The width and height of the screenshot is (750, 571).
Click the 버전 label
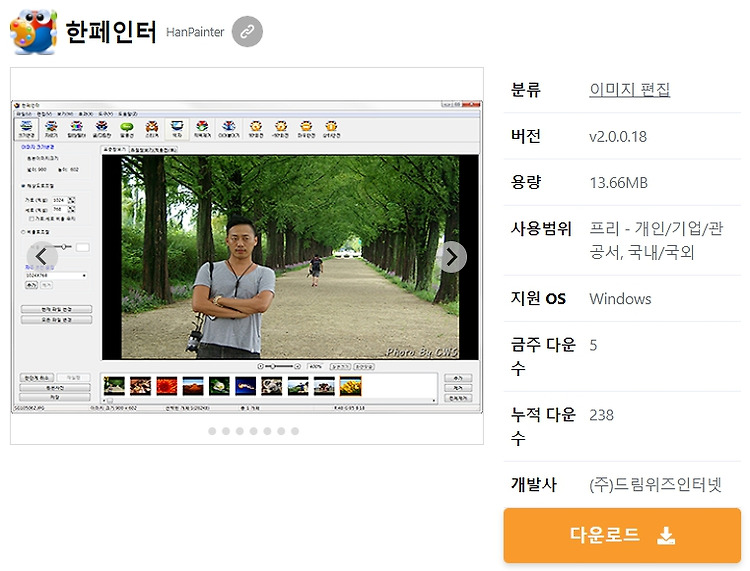tap(526, 136)
